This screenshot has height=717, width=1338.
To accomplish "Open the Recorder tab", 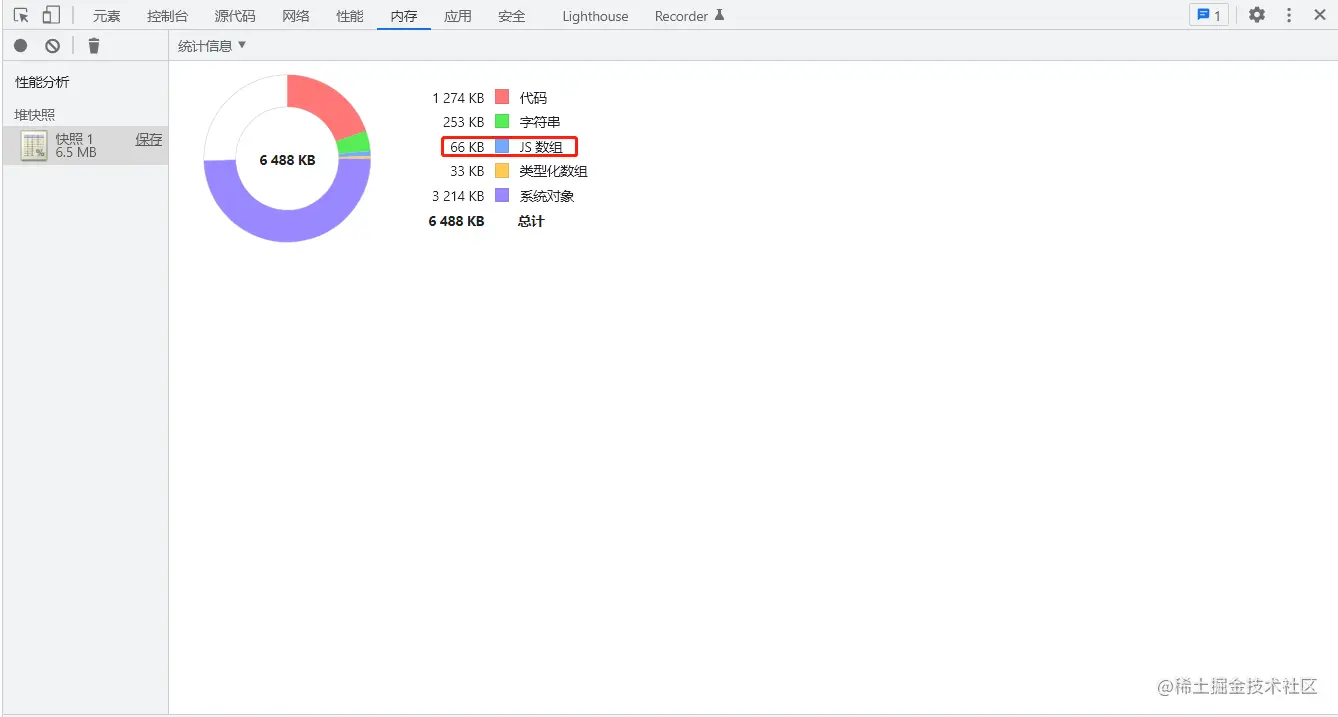I will 689,16.
